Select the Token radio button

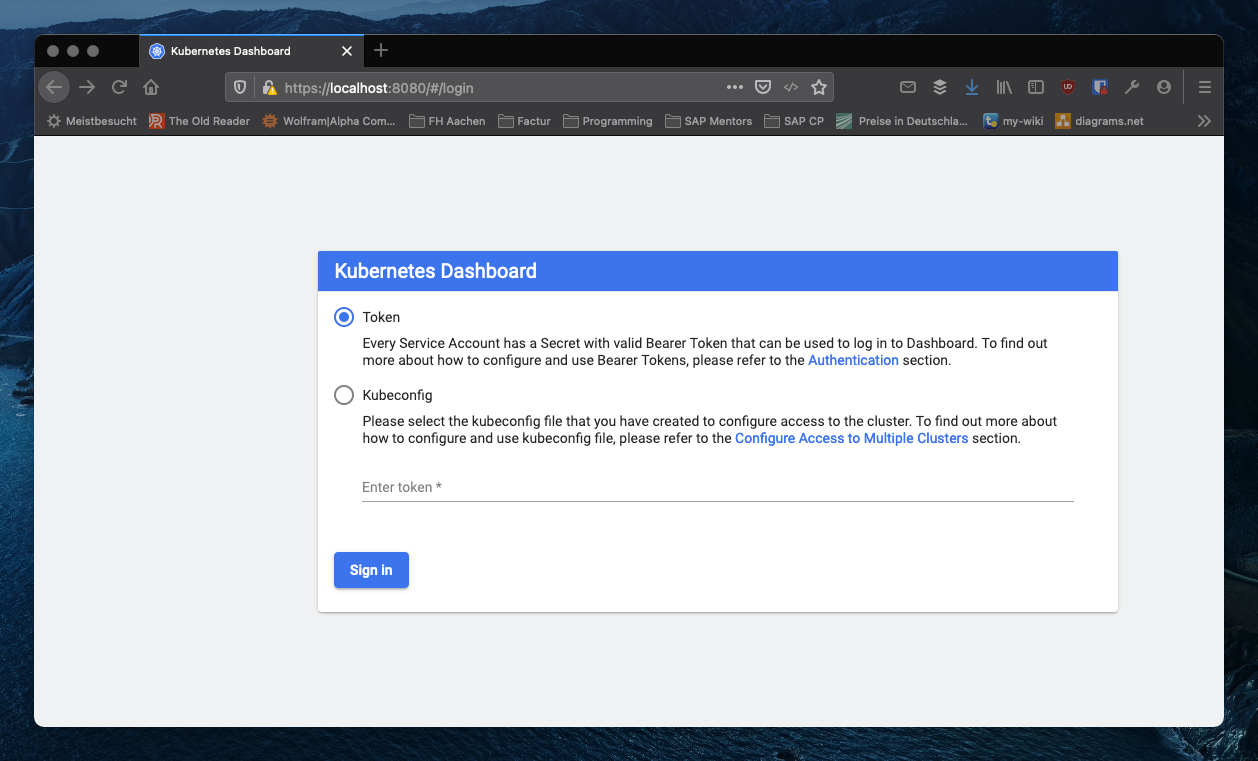(344, 317)
